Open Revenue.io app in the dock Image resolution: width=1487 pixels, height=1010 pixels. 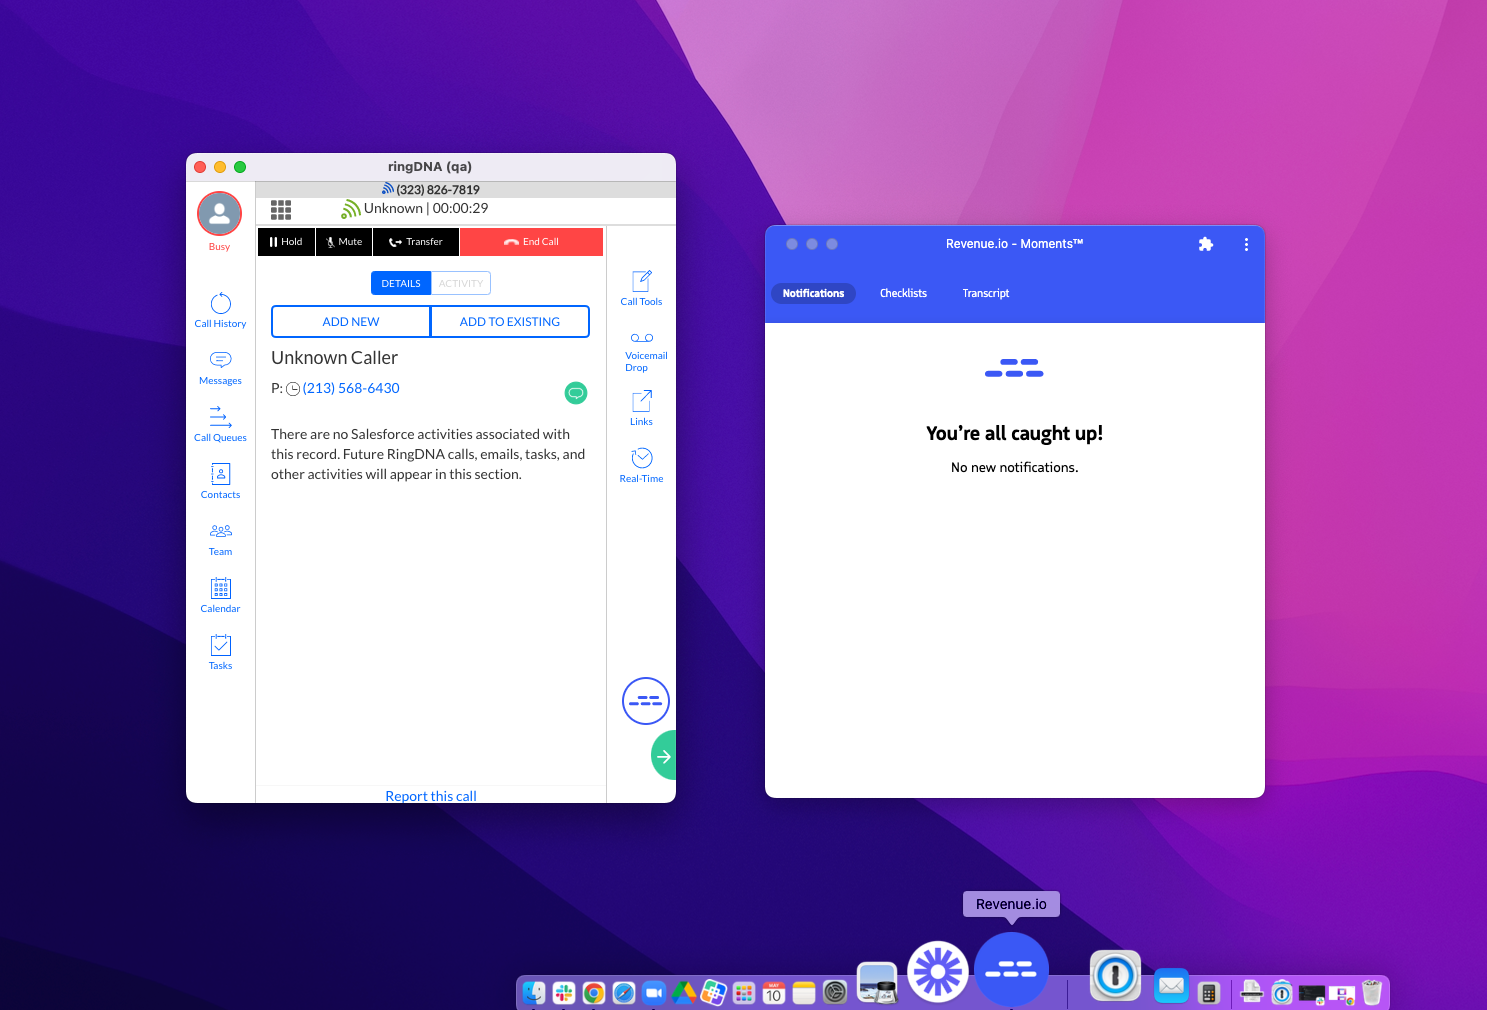click(1011, 970)
